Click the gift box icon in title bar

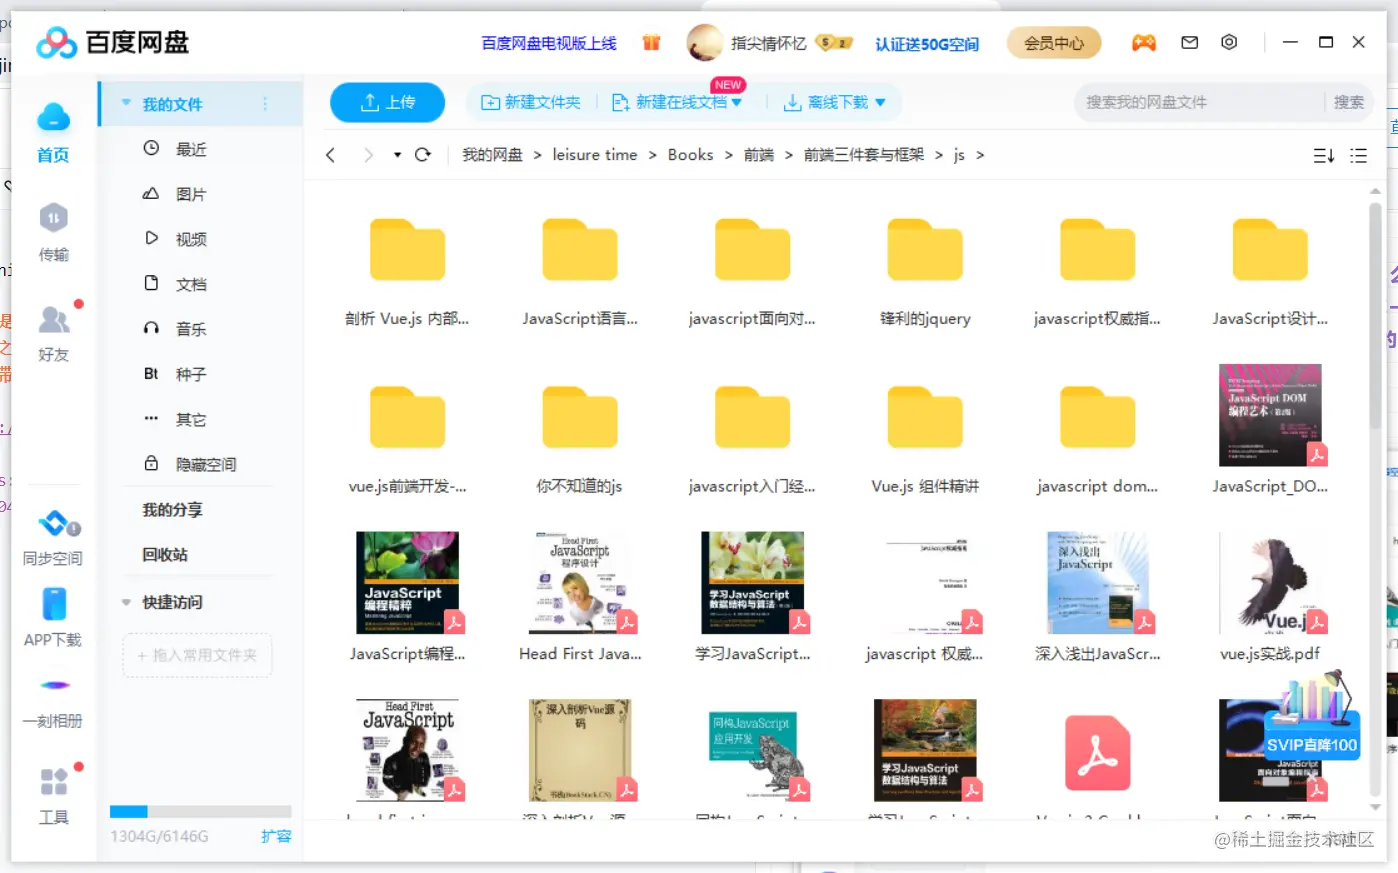click(x=652, y=42)
